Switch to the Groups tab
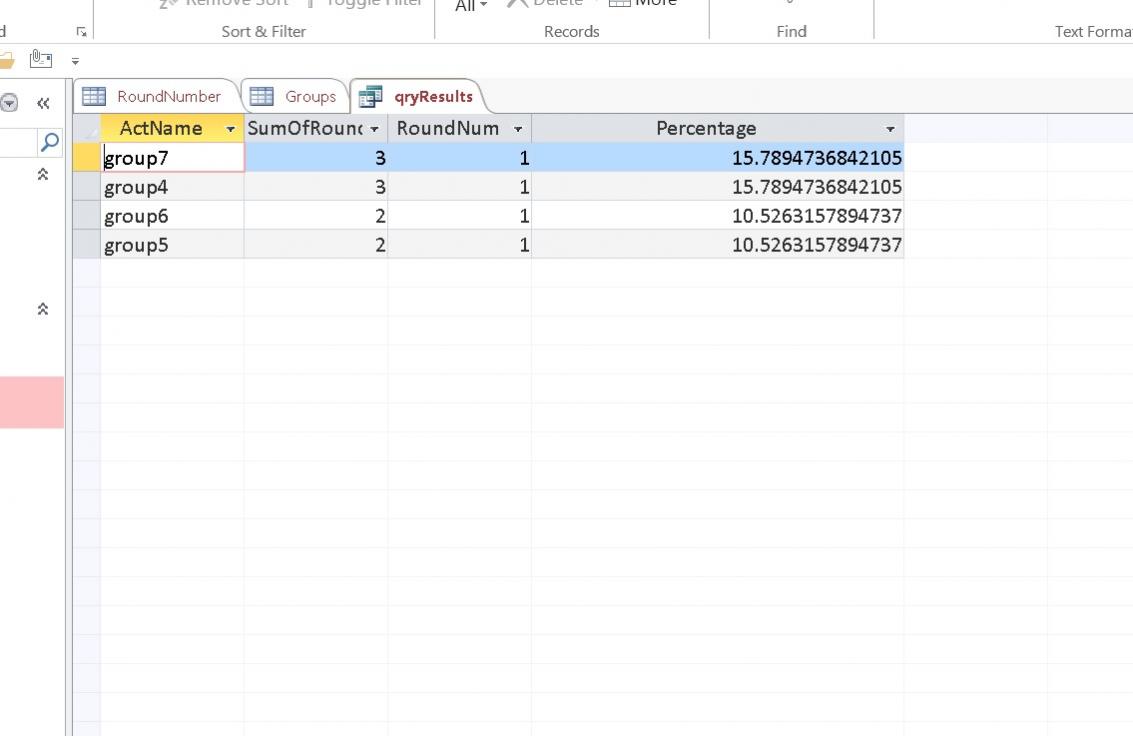The image size is (1133, 736). tap(310, 96)
